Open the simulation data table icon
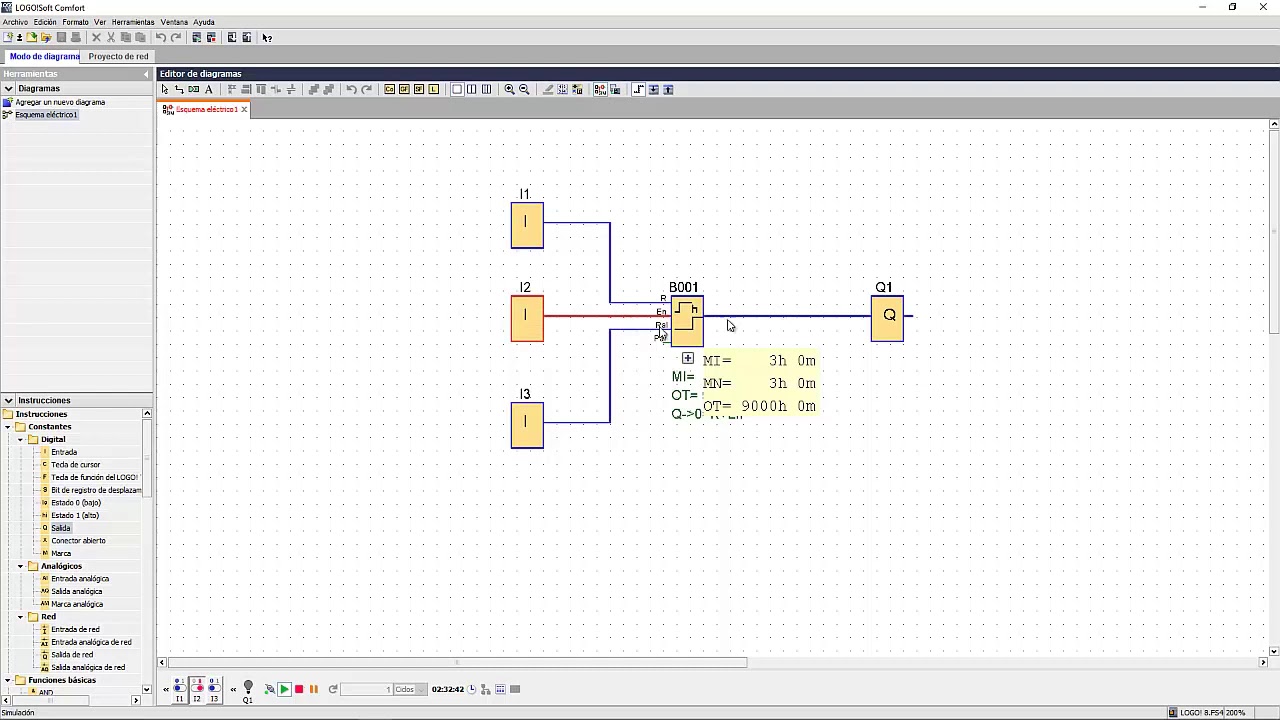Viewport: 1280px width, 720px height. pos(501,689)
